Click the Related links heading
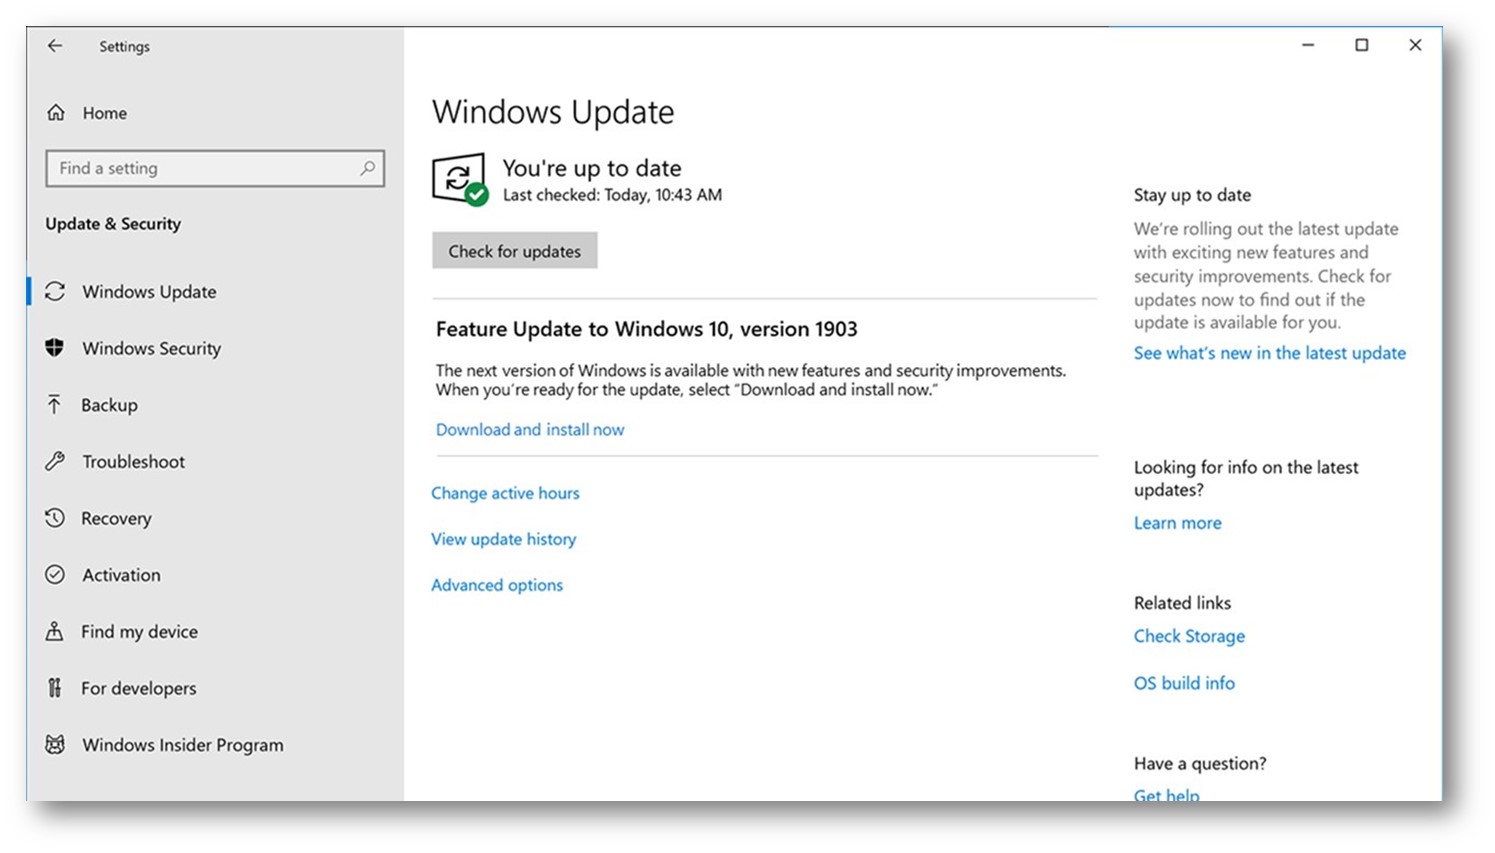The width and height of the screenshot is (1495, 853). point(1182,603)
